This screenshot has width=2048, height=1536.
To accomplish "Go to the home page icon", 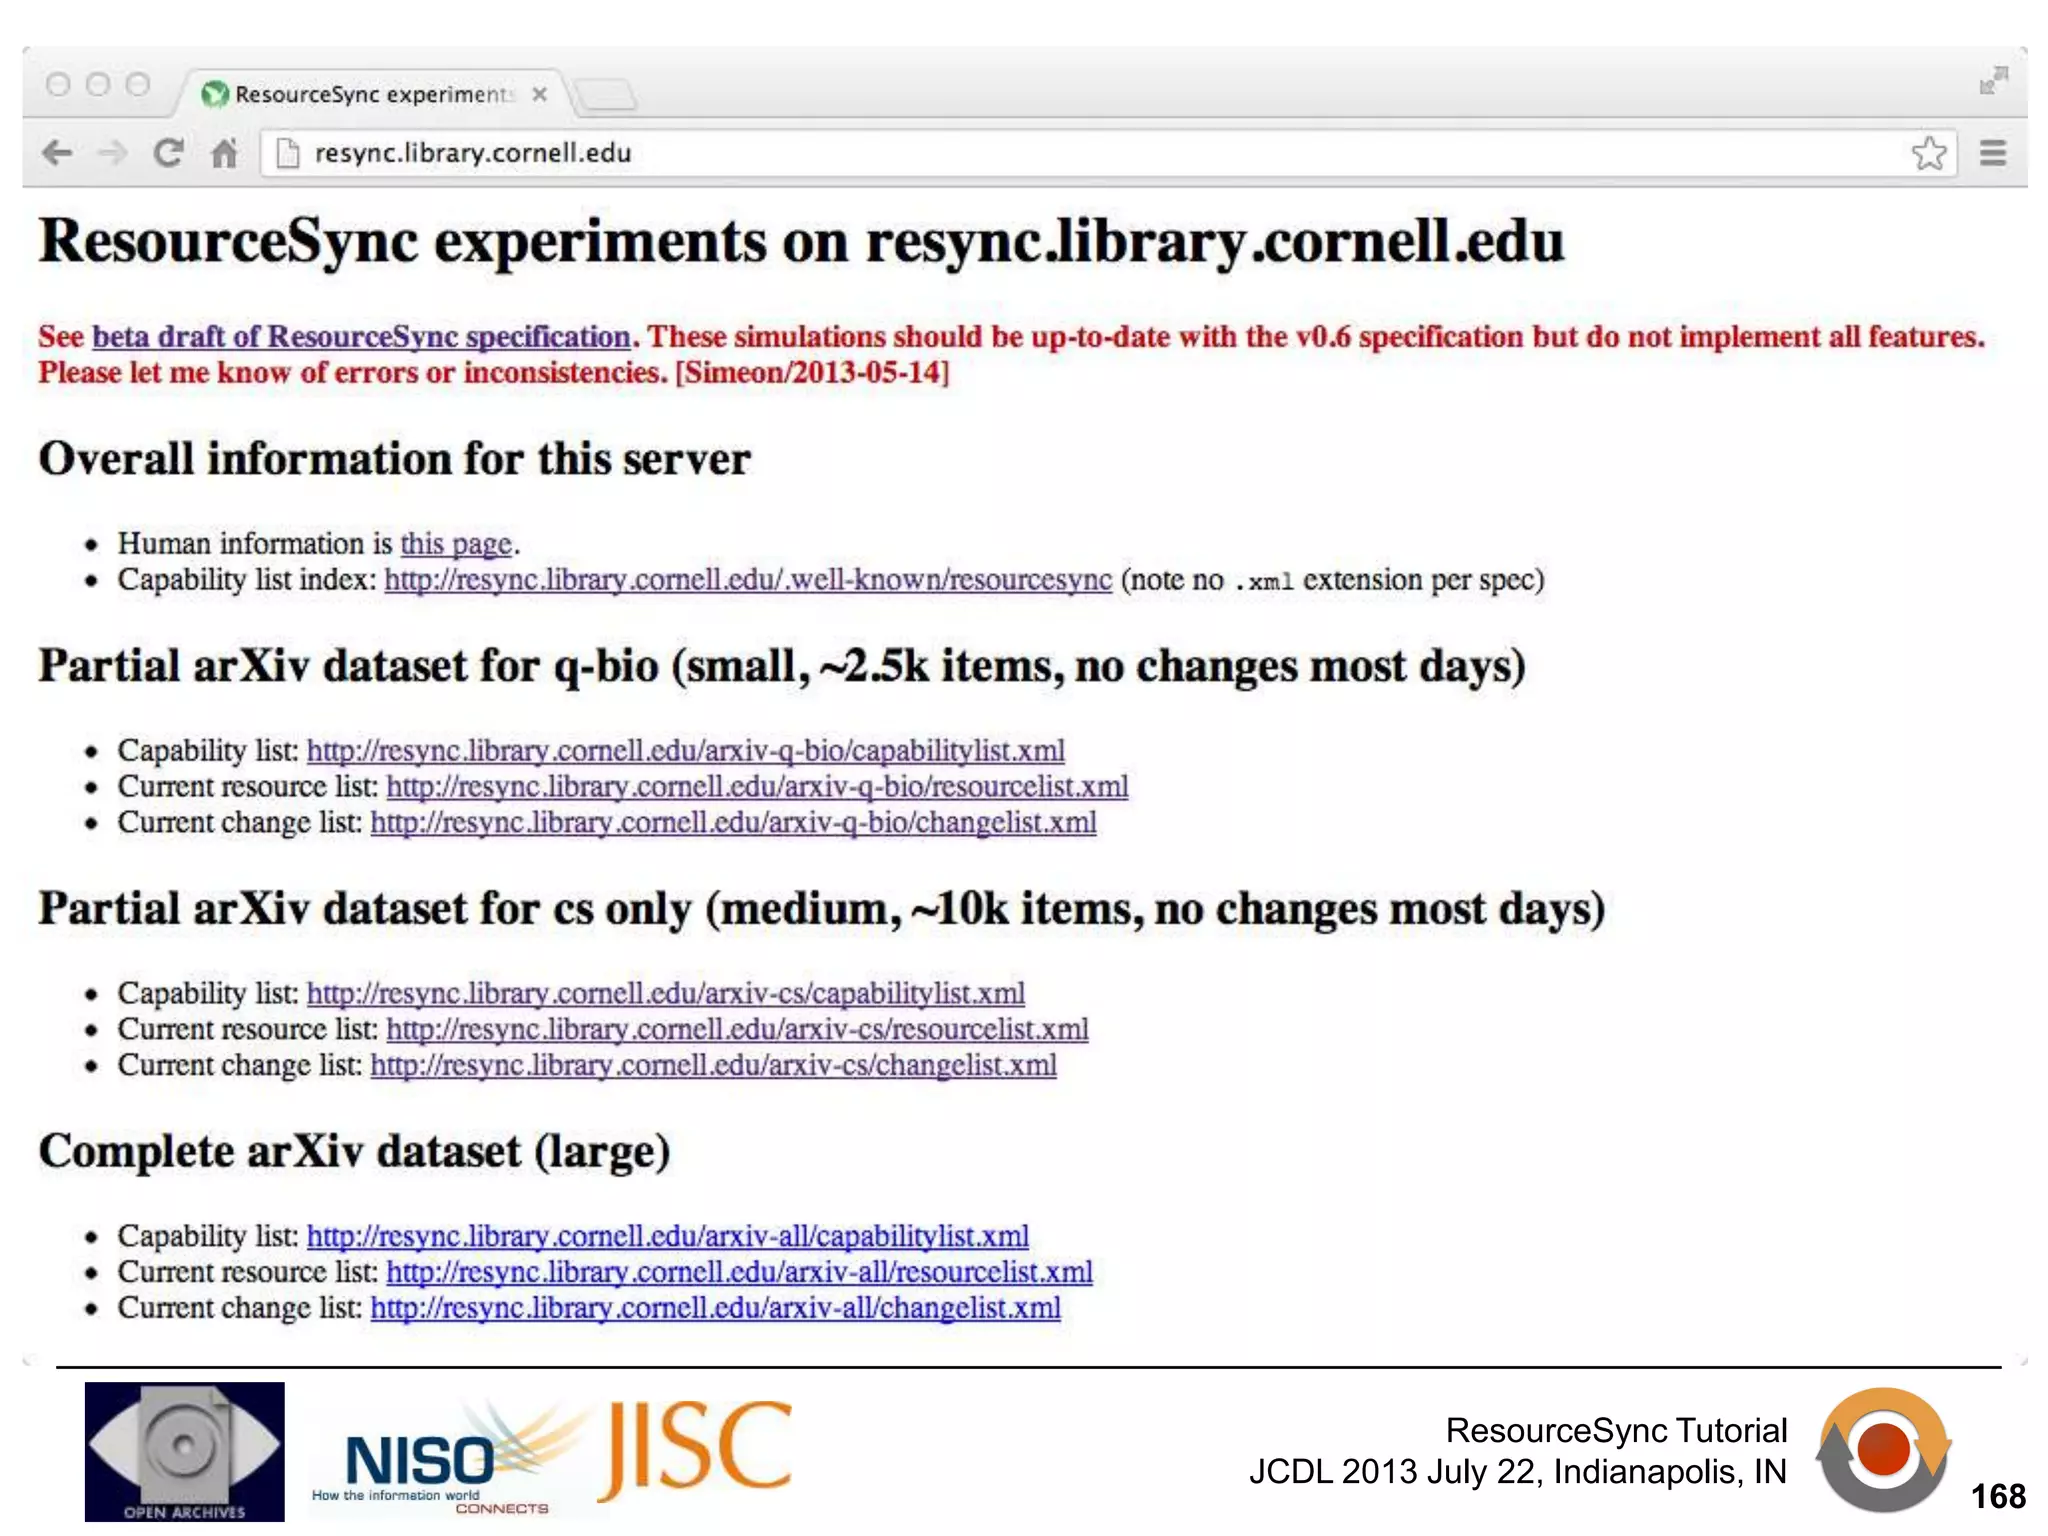I will [x=225, y=153].
